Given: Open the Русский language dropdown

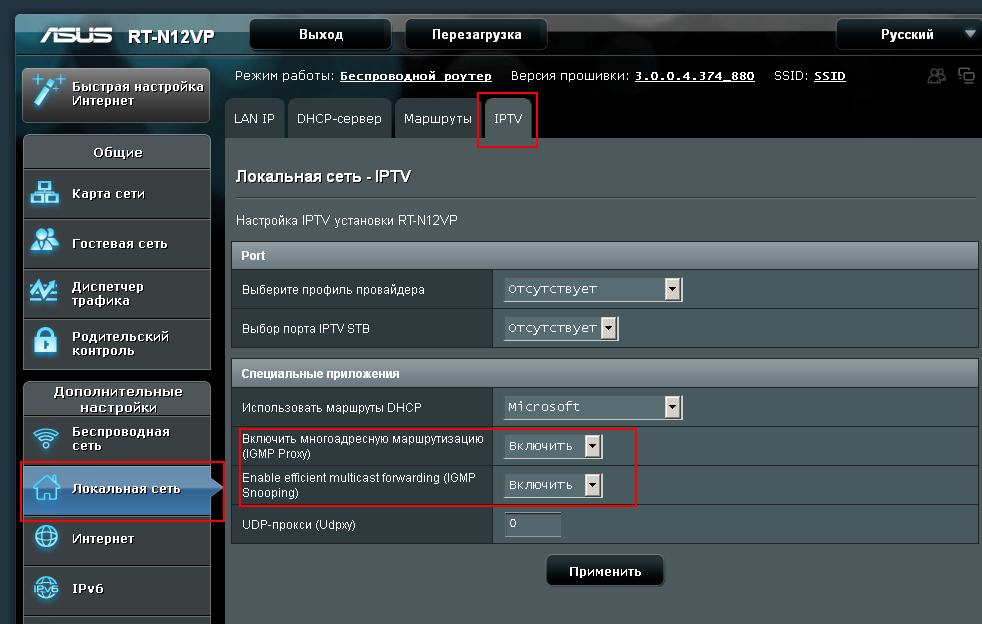Looking at the screenshot, I should tap(909, 34).
